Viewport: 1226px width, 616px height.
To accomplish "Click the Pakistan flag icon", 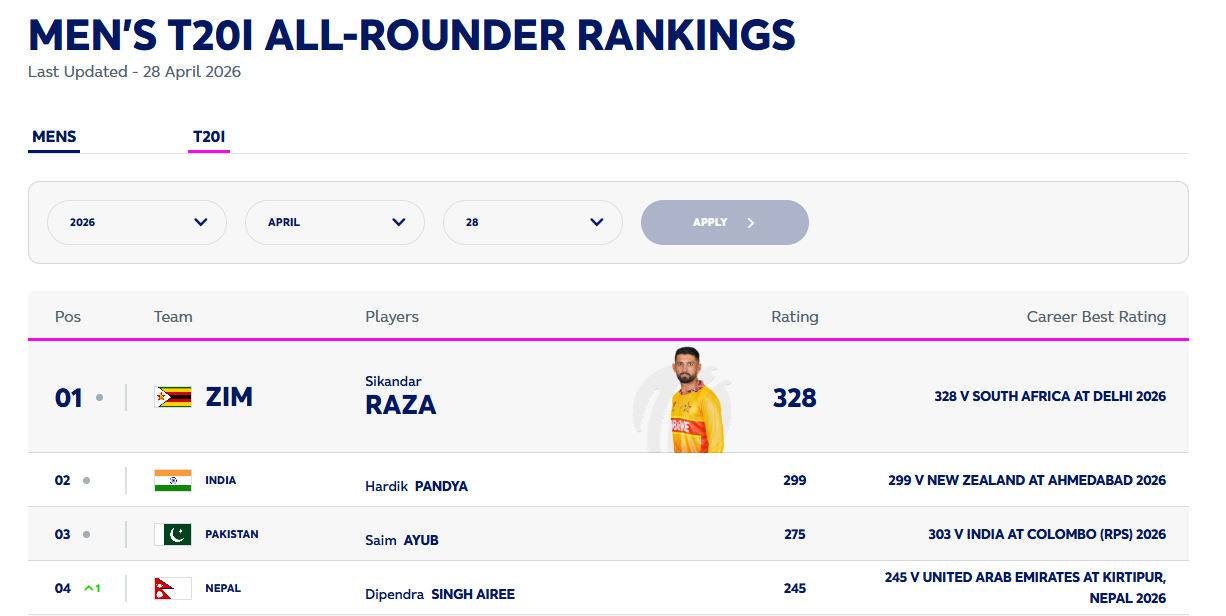I will [173, 534].
